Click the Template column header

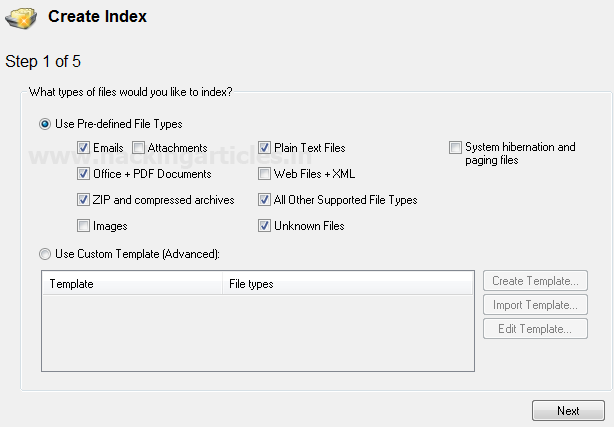[132, 284]
